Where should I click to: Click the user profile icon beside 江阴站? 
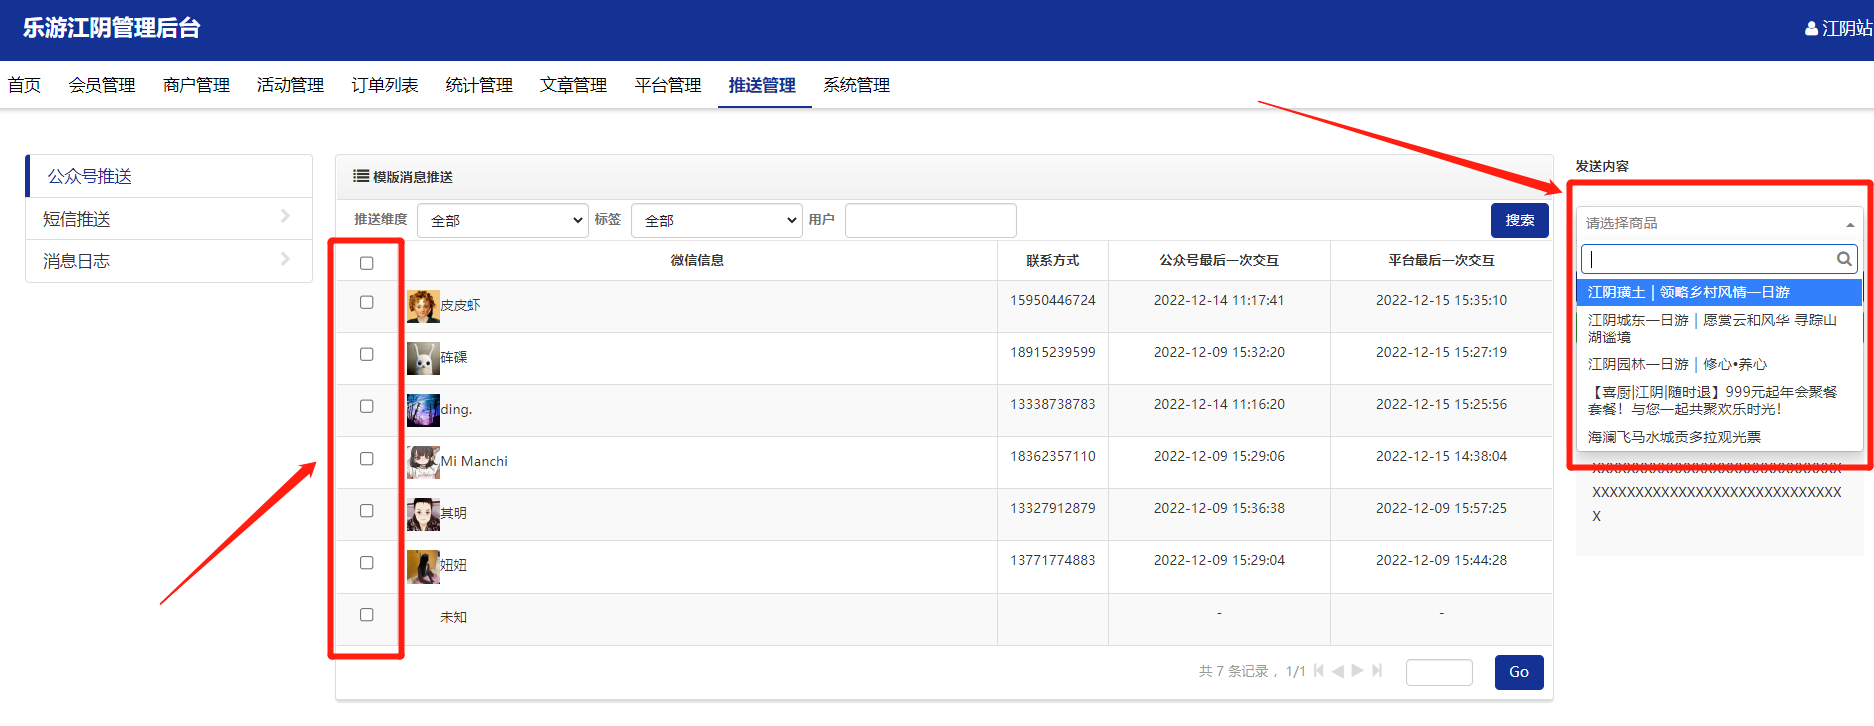(1811, 29)
